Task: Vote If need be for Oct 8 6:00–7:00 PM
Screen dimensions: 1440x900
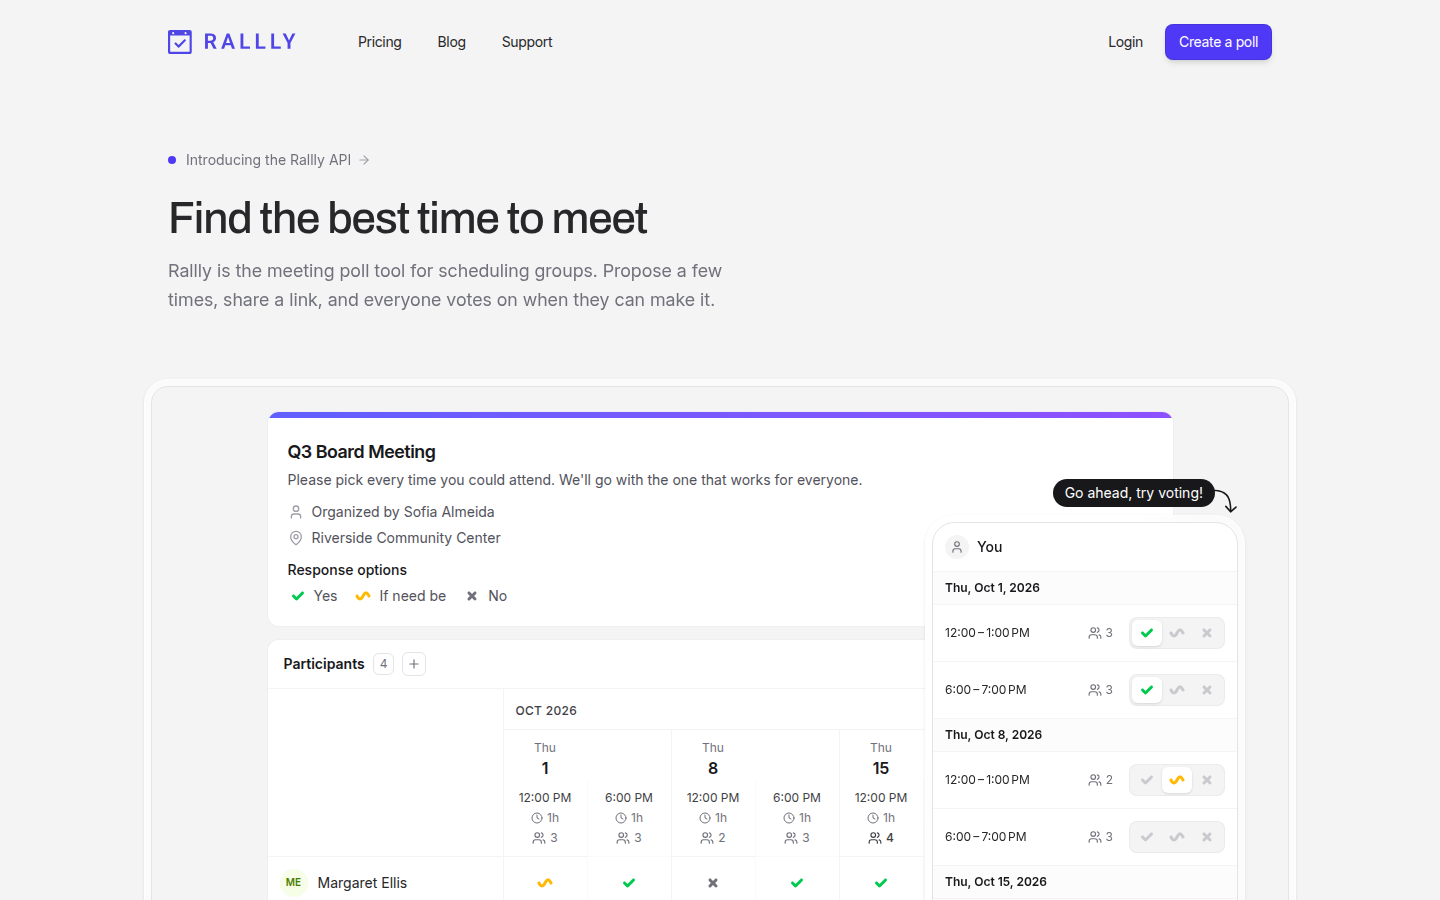Action: pos(1177,837)
